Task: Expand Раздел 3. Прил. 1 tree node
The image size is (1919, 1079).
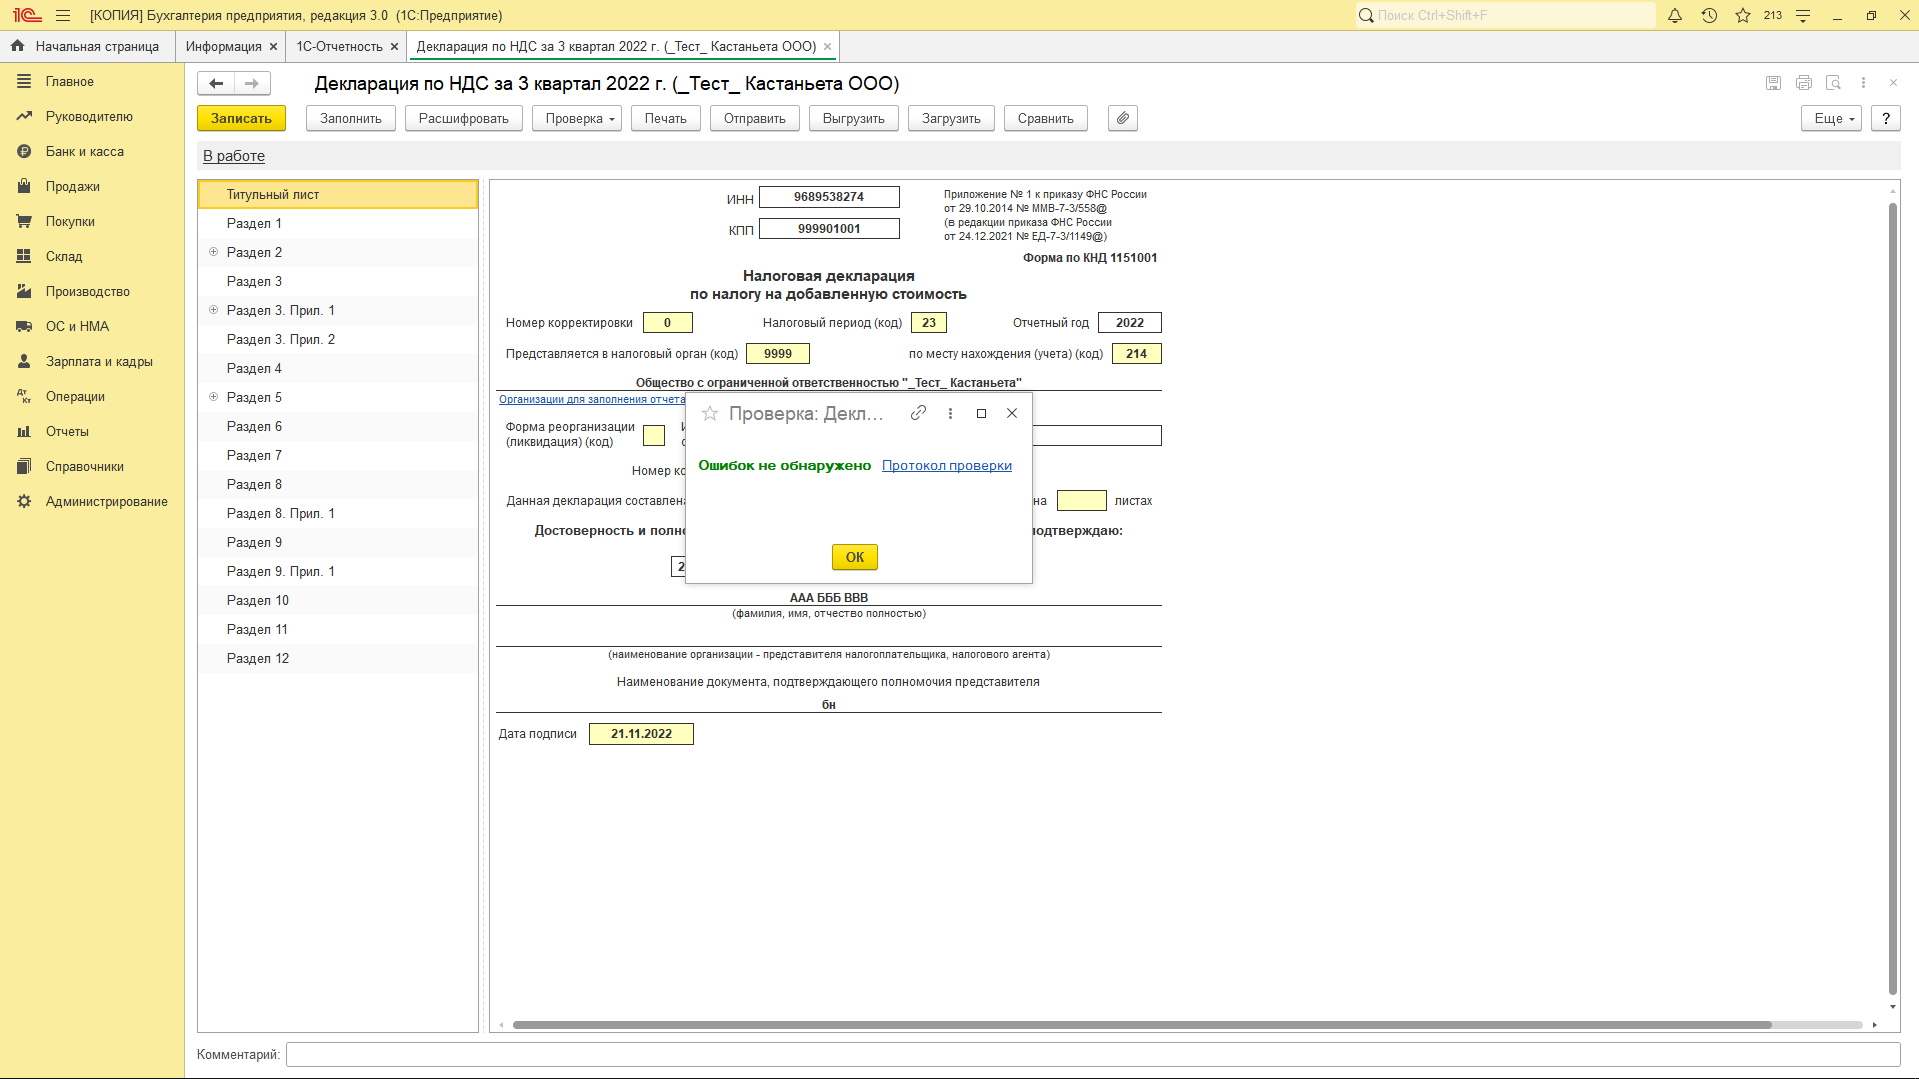Action: point(213,310)
